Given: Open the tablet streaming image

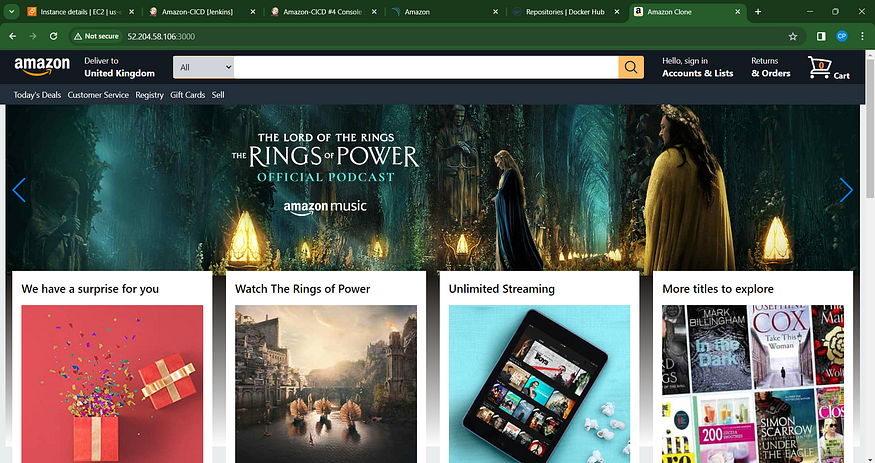Looking at the screenshot, I should [540, 384].
